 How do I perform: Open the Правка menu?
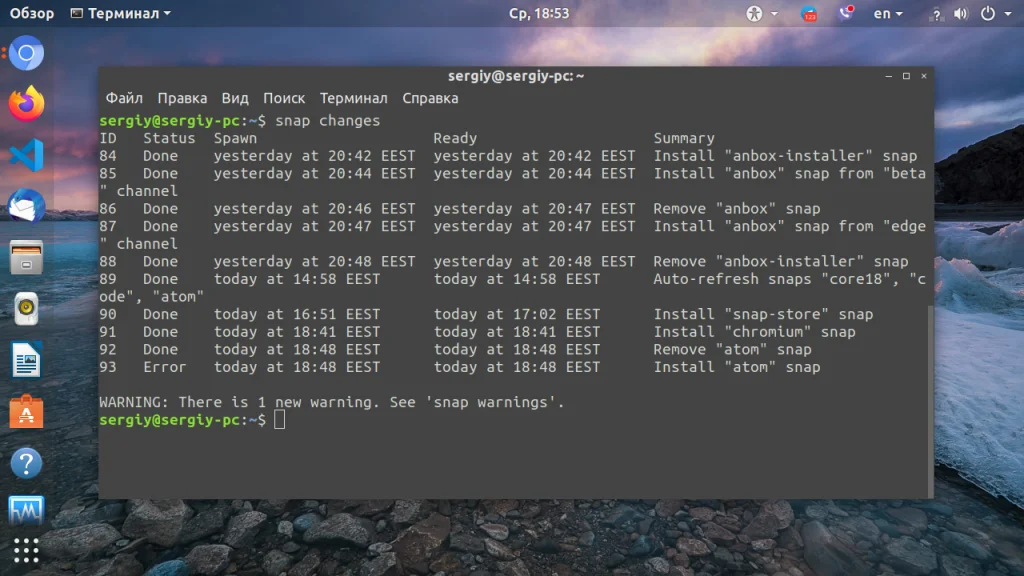click(x=182, y=98)
